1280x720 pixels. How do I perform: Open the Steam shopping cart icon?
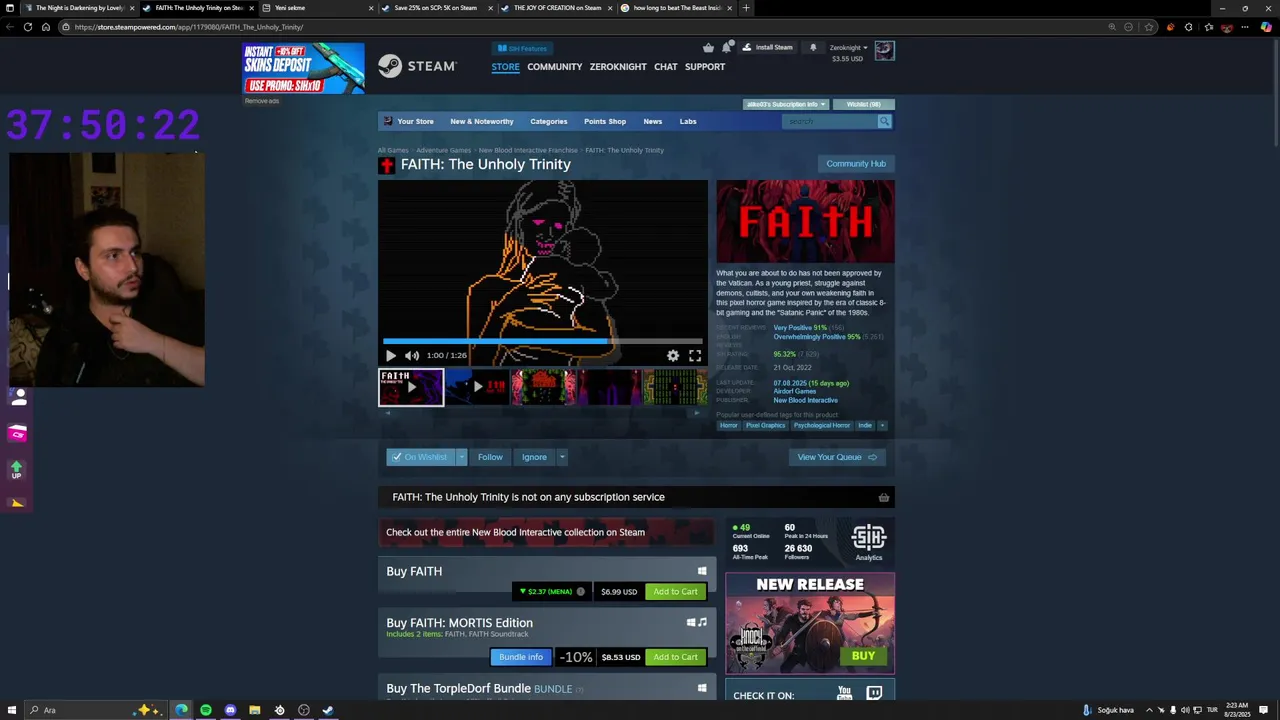(x=709, y=47)
